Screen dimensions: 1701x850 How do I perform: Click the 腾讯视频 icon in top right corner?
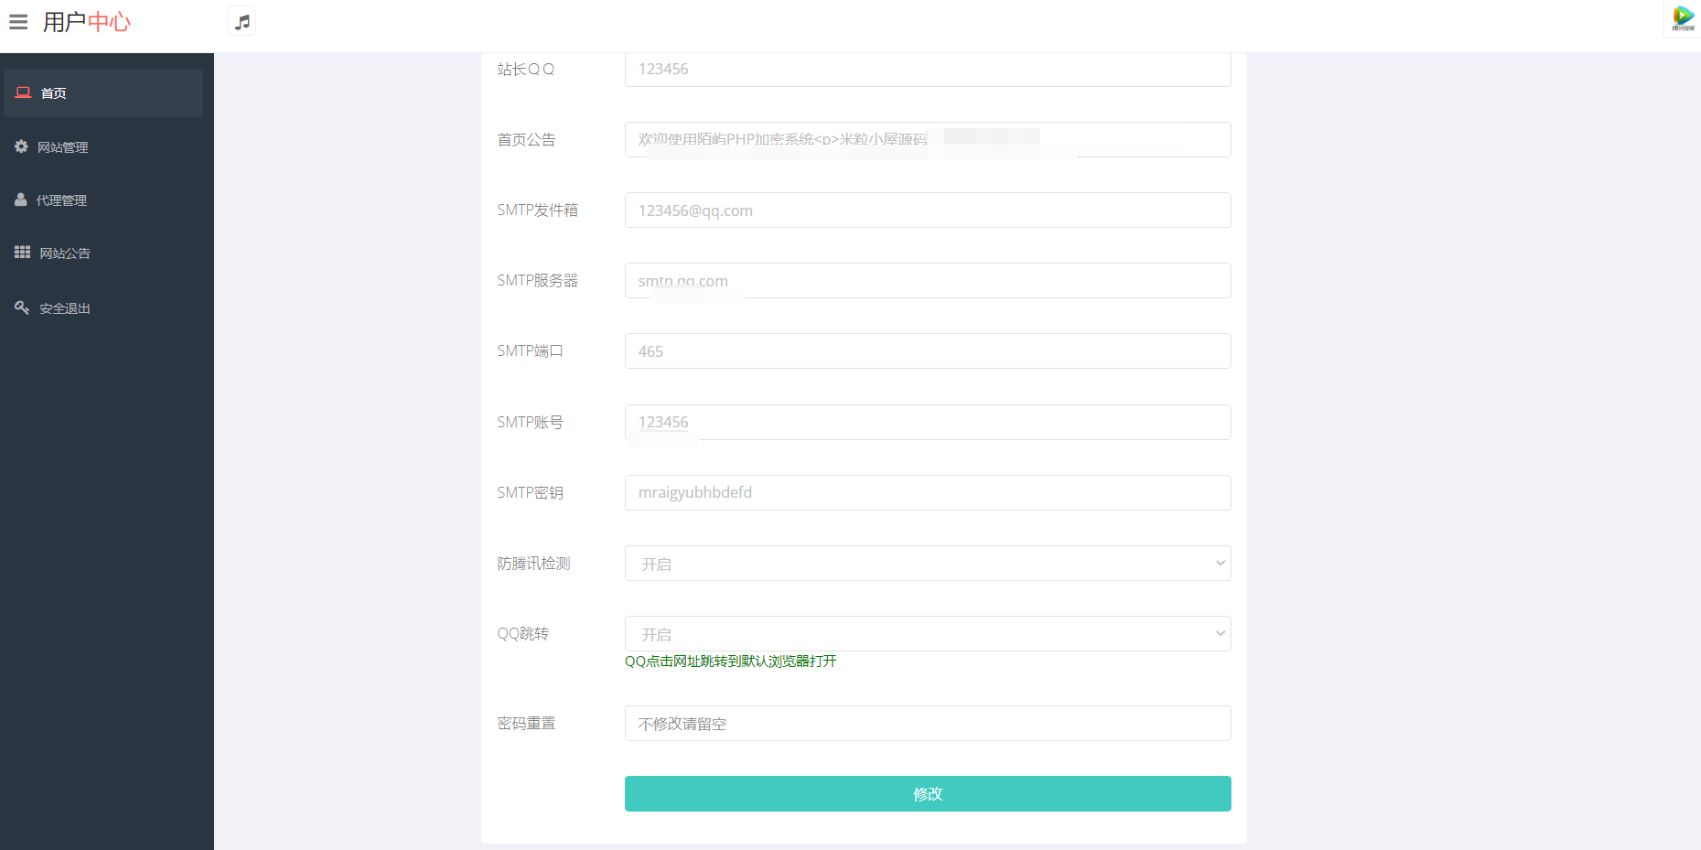1683,18
